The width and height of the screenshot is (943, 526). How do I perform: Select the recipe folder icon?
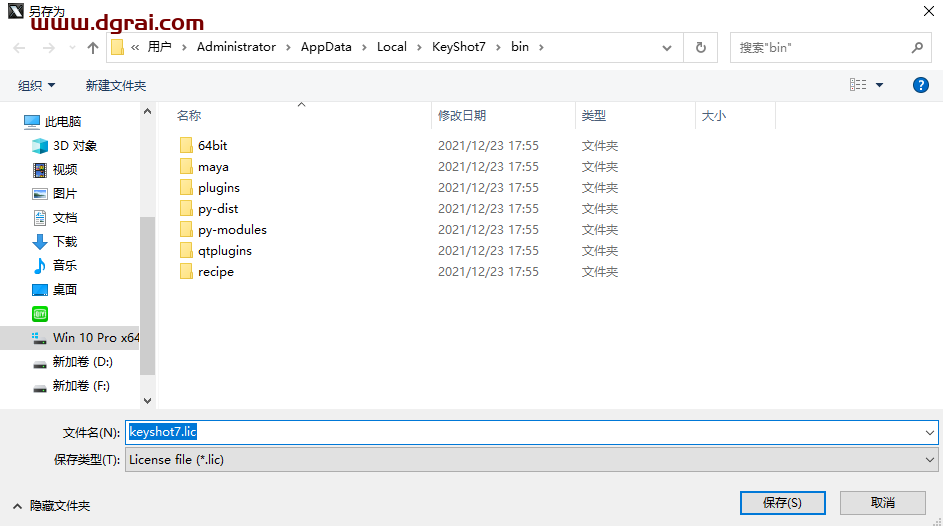pyautogui.click(x=186, y=271)
